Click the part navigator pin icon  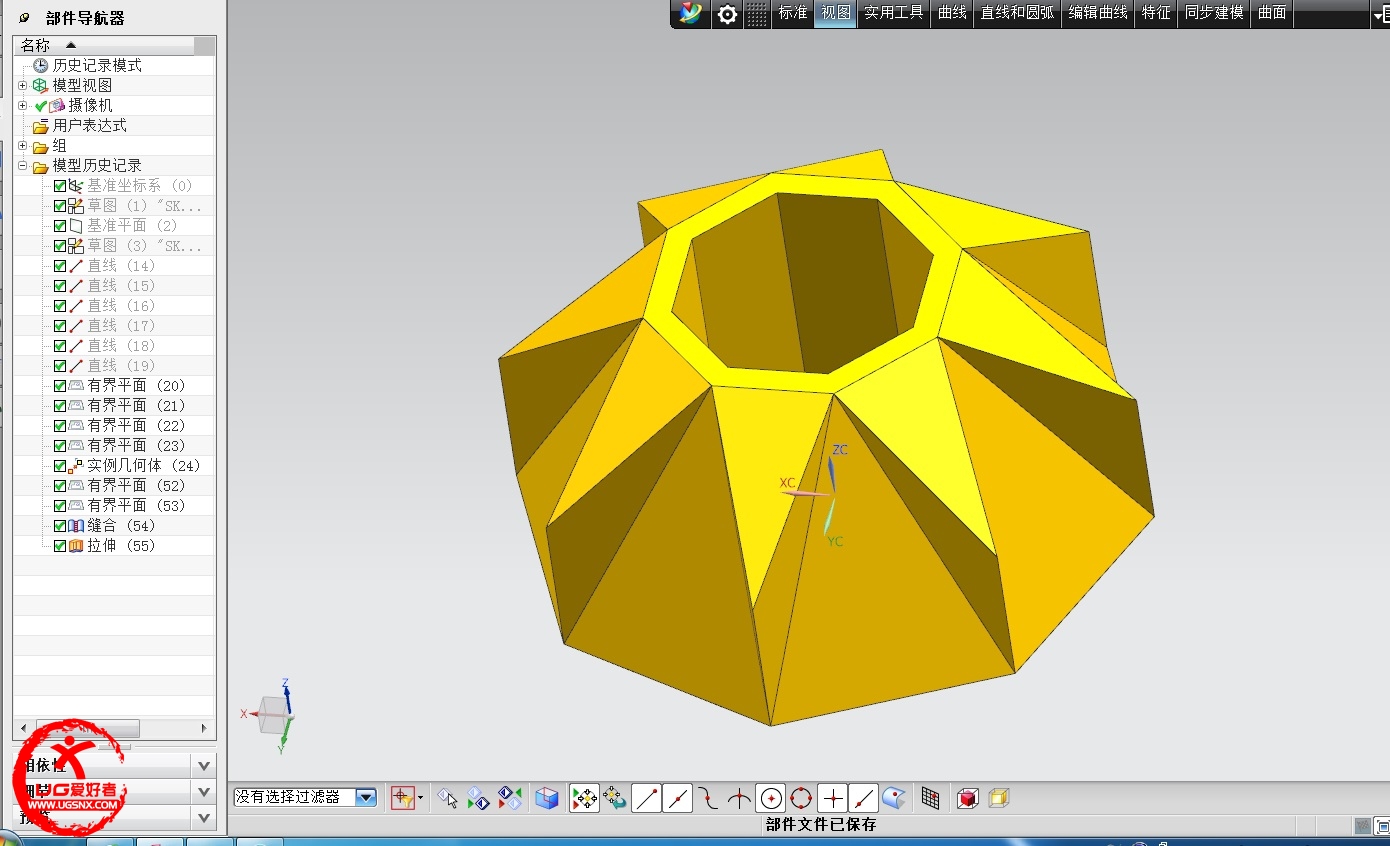pos(24,18)
